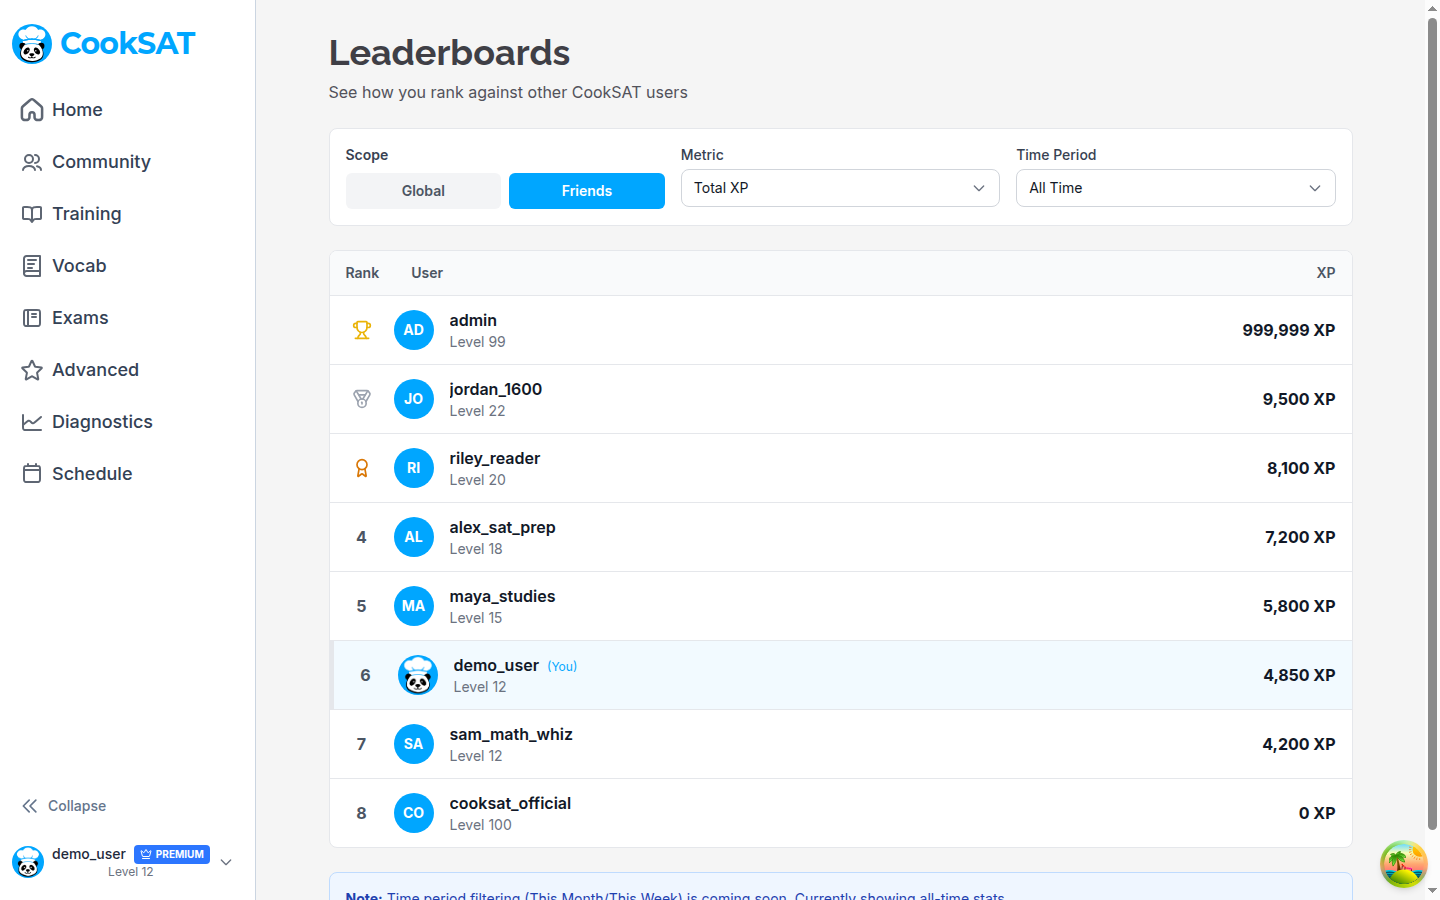Open Advanced via star icon

coord(32,370)
